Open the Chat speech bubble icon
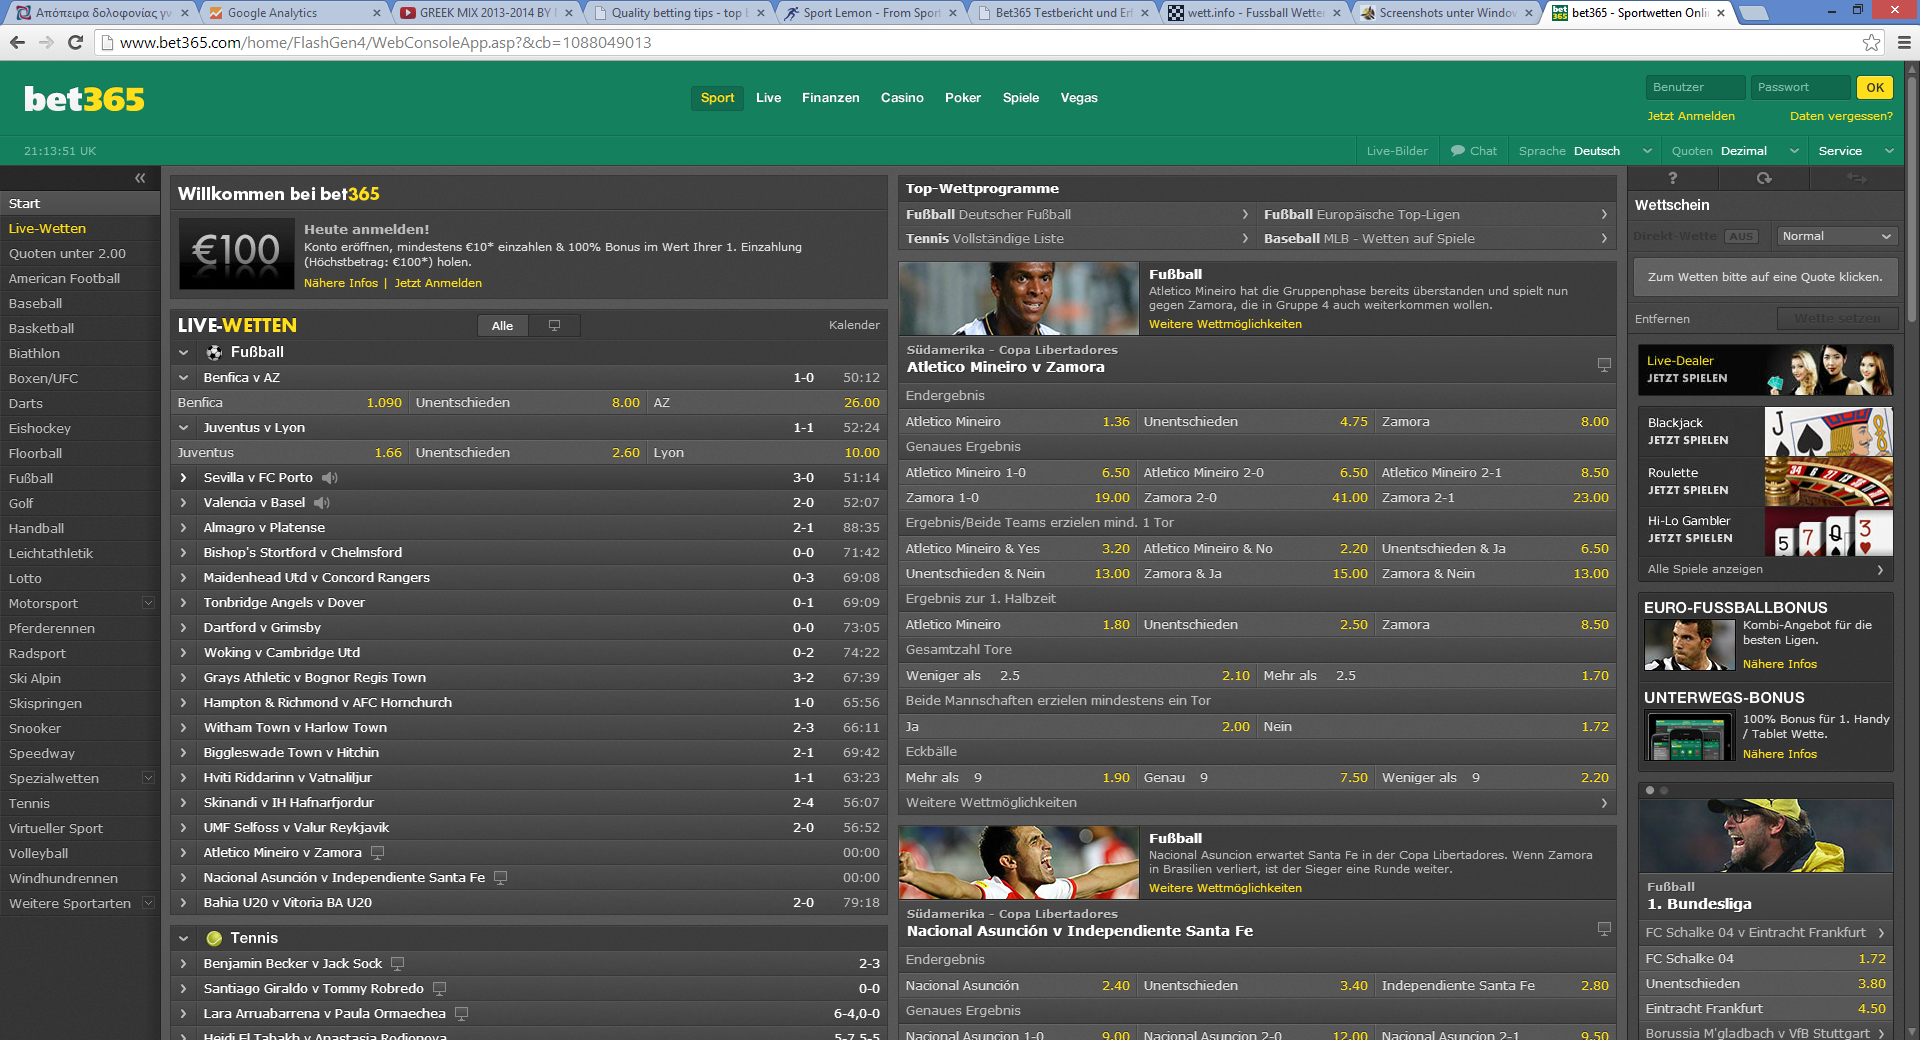 pos(1458,151)
